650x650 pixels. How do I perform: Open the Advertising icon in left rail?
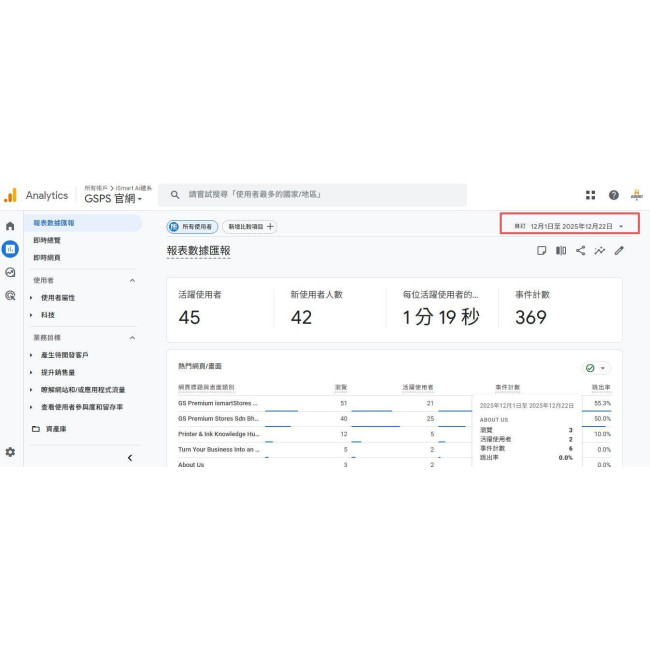tap(10, 295)
